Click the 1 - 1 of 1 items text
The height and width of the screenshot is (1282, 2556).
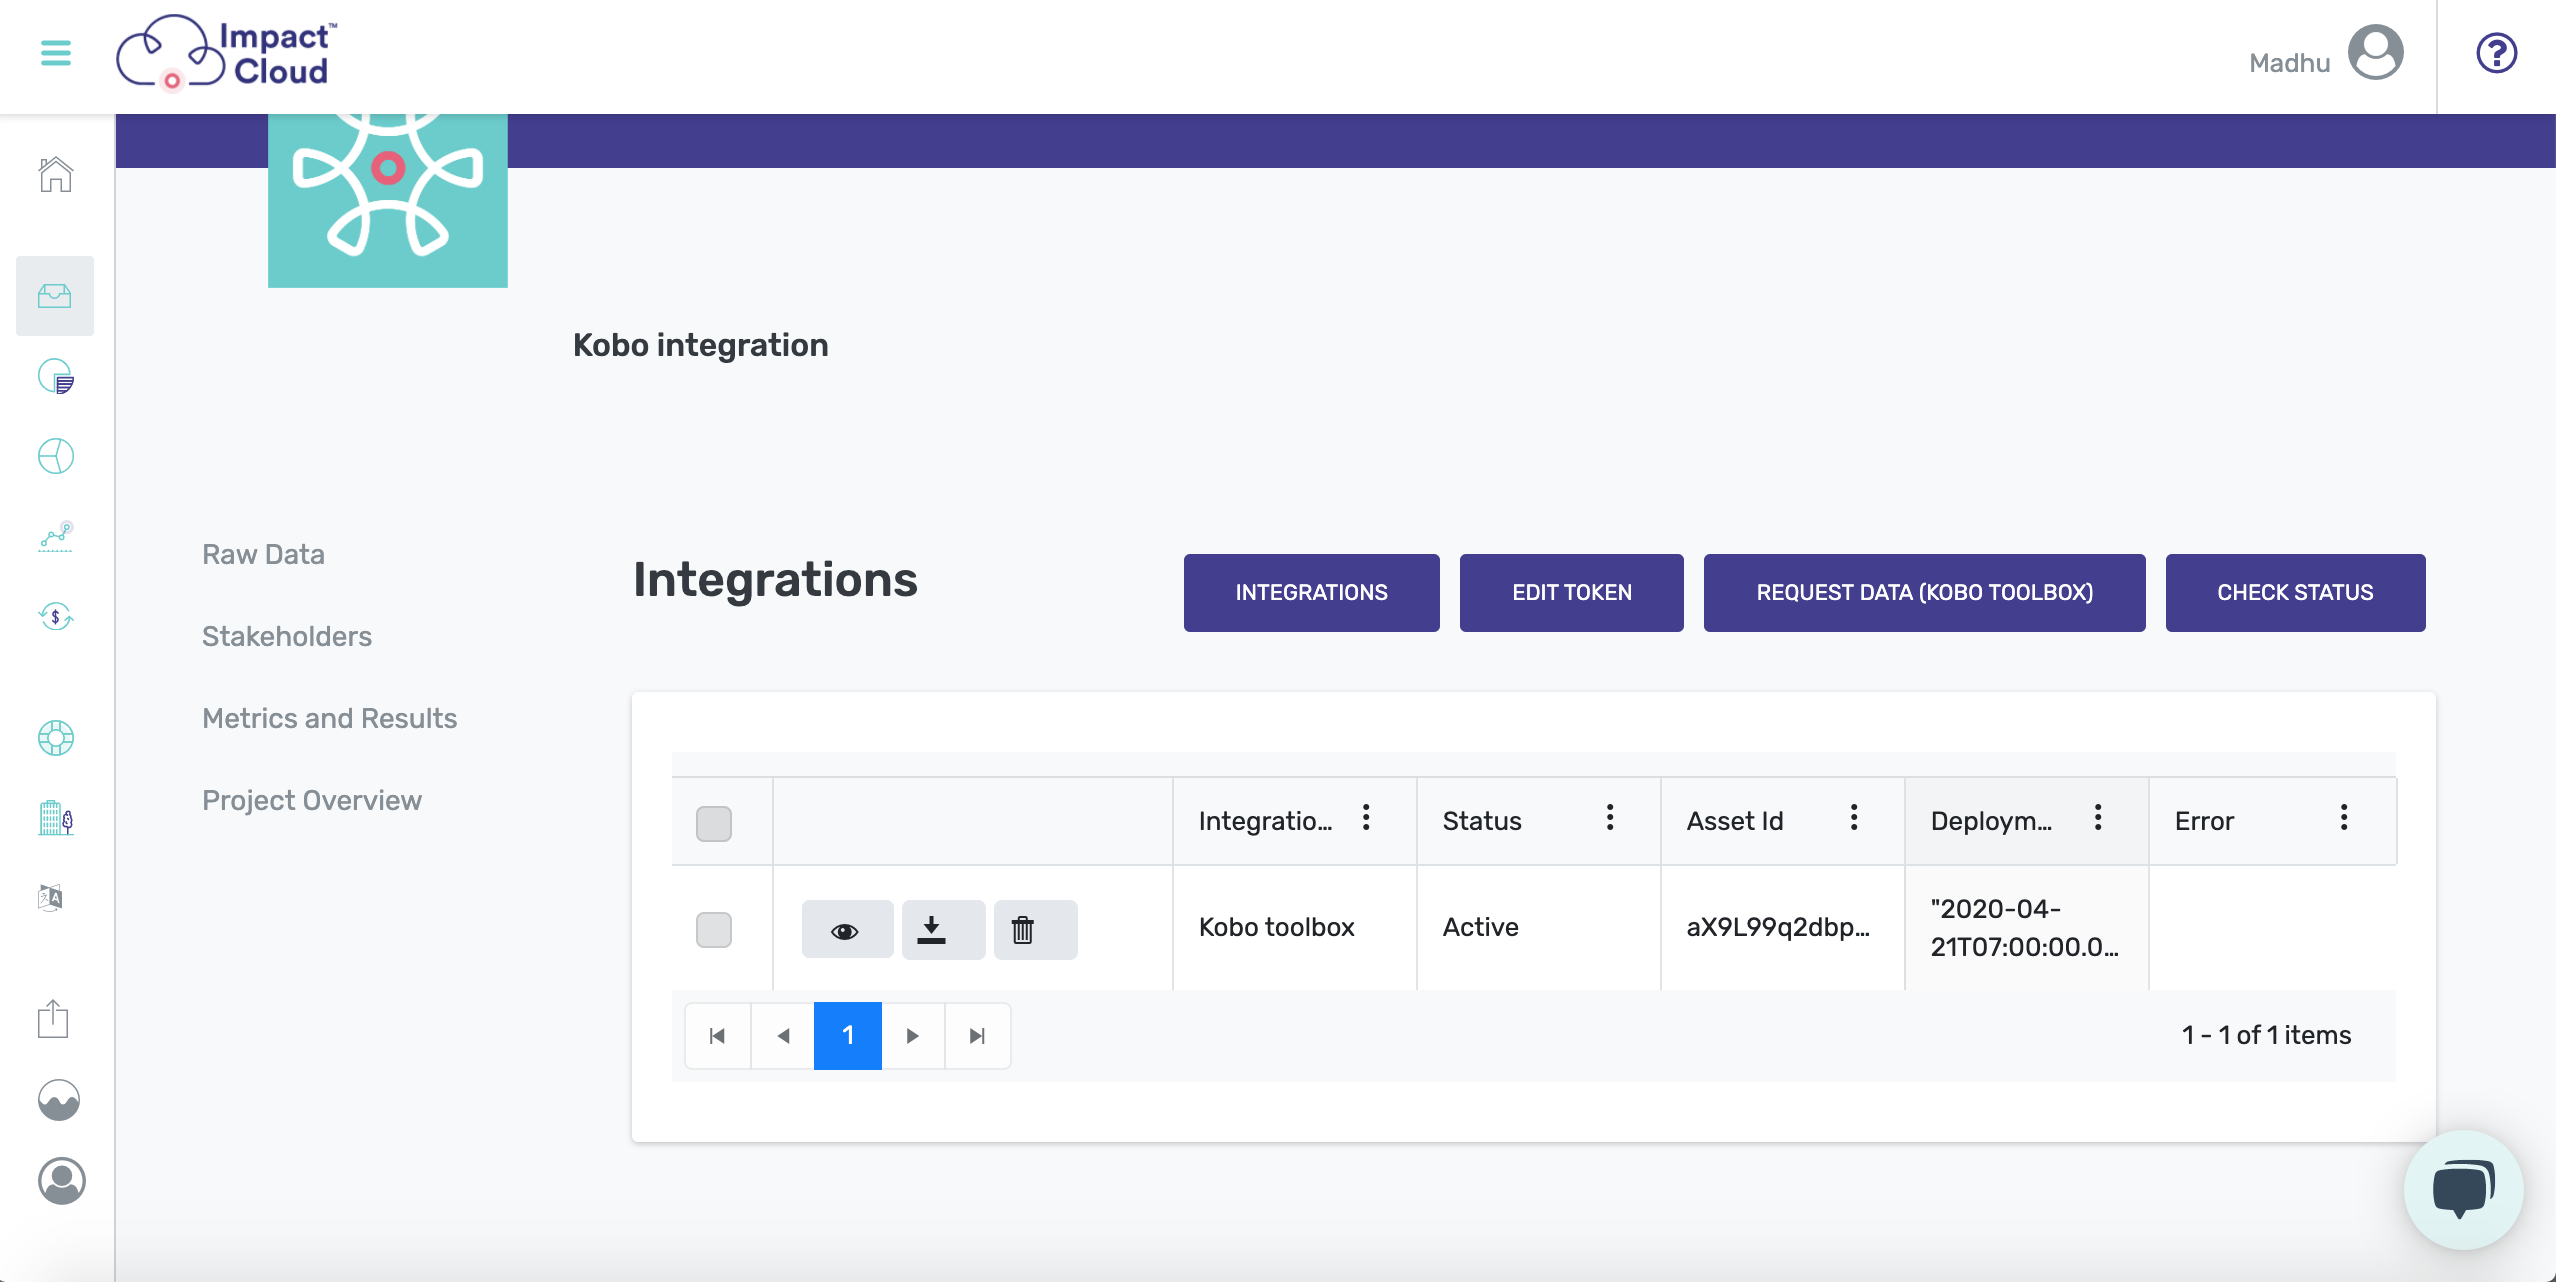pyautogui.click(x=2266, y=1035)
